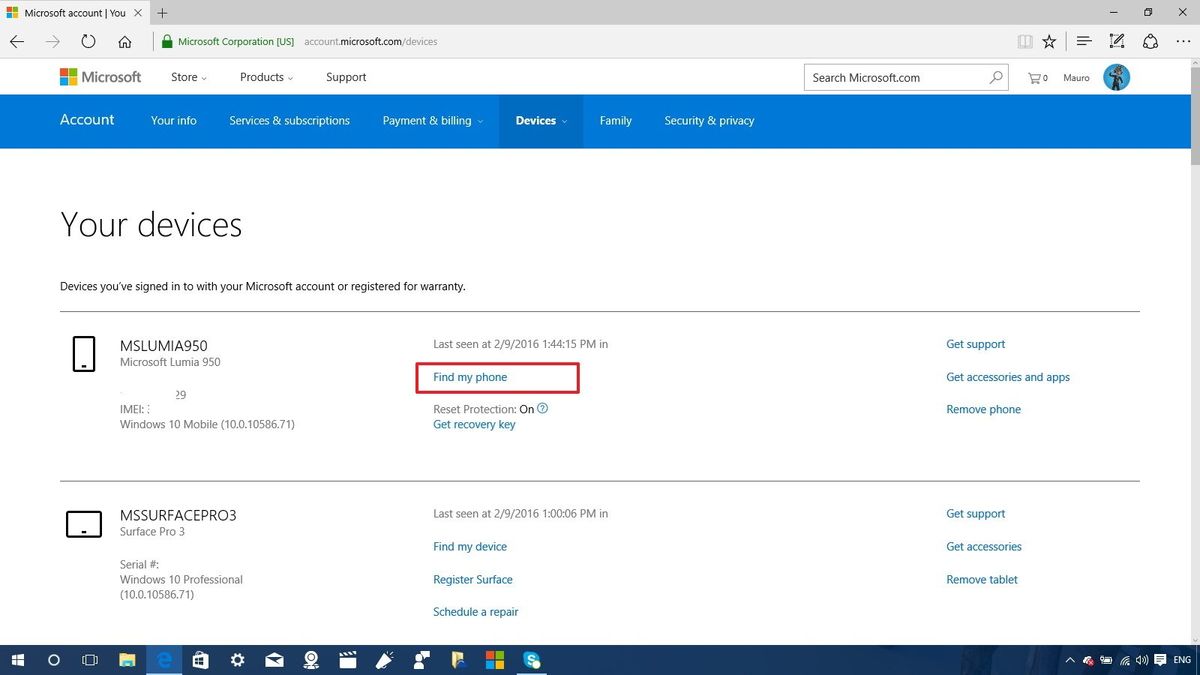The image size is (1200, 675).
Task: Click the search magnifier icon
Action: coord(995,76)
